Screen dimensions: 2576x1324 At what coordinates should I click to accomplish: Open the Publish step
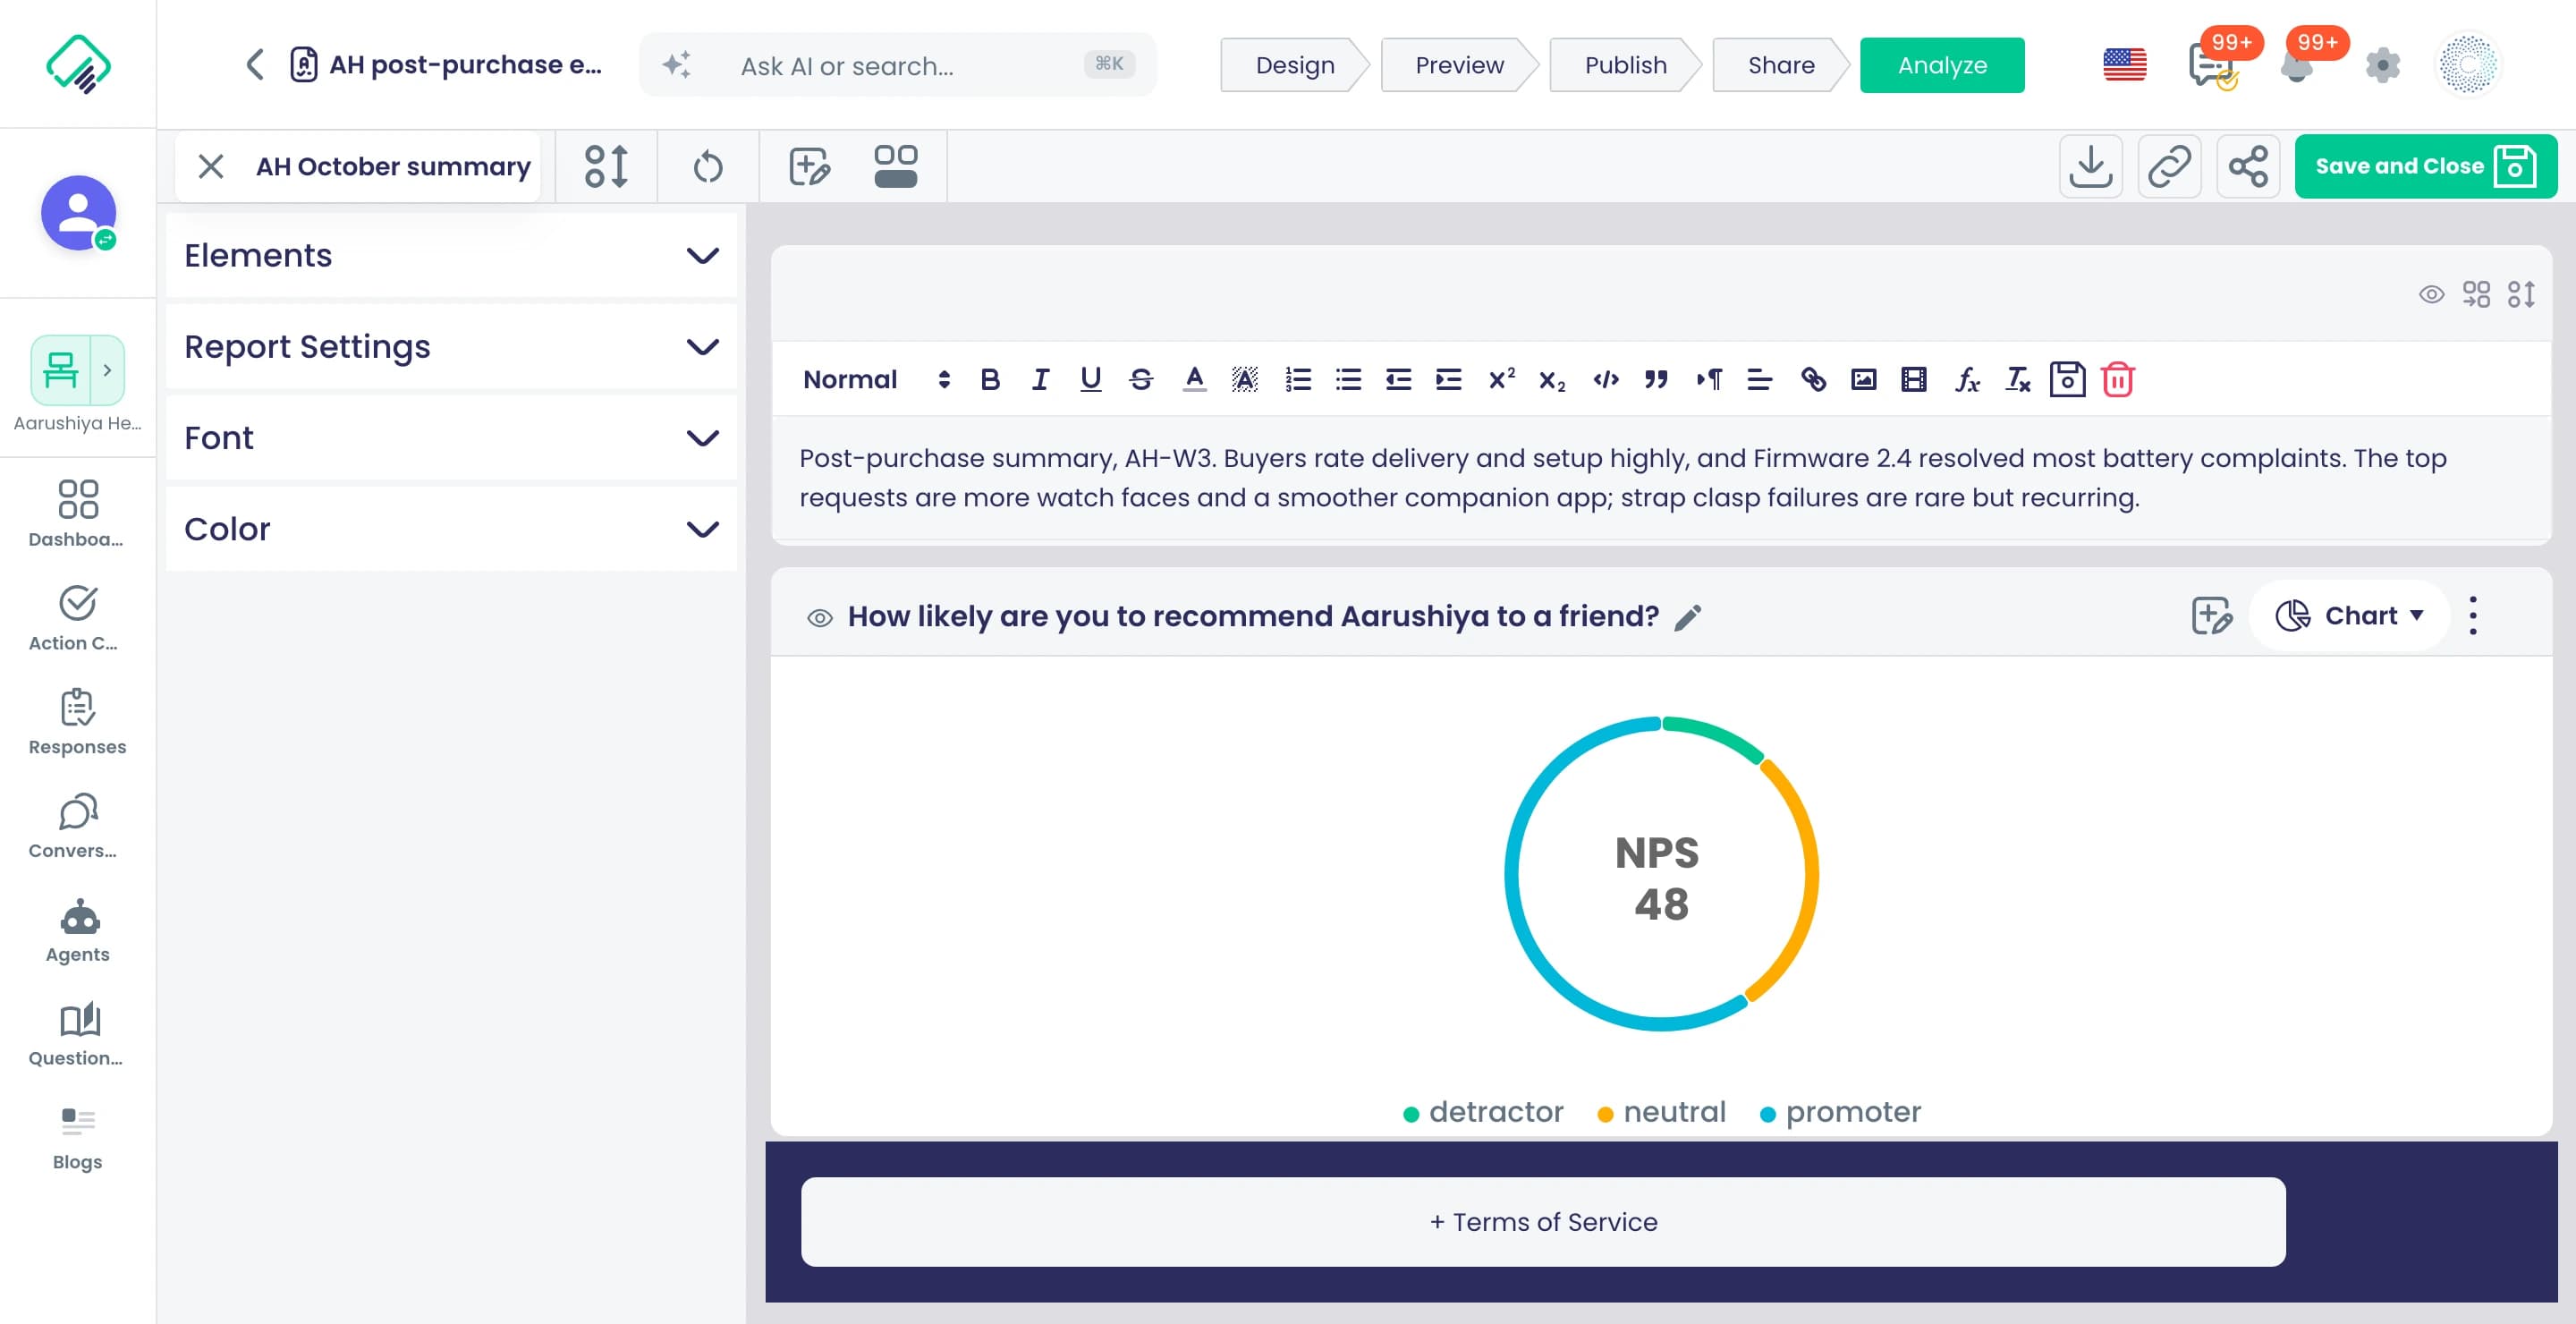pos(1625,65)
